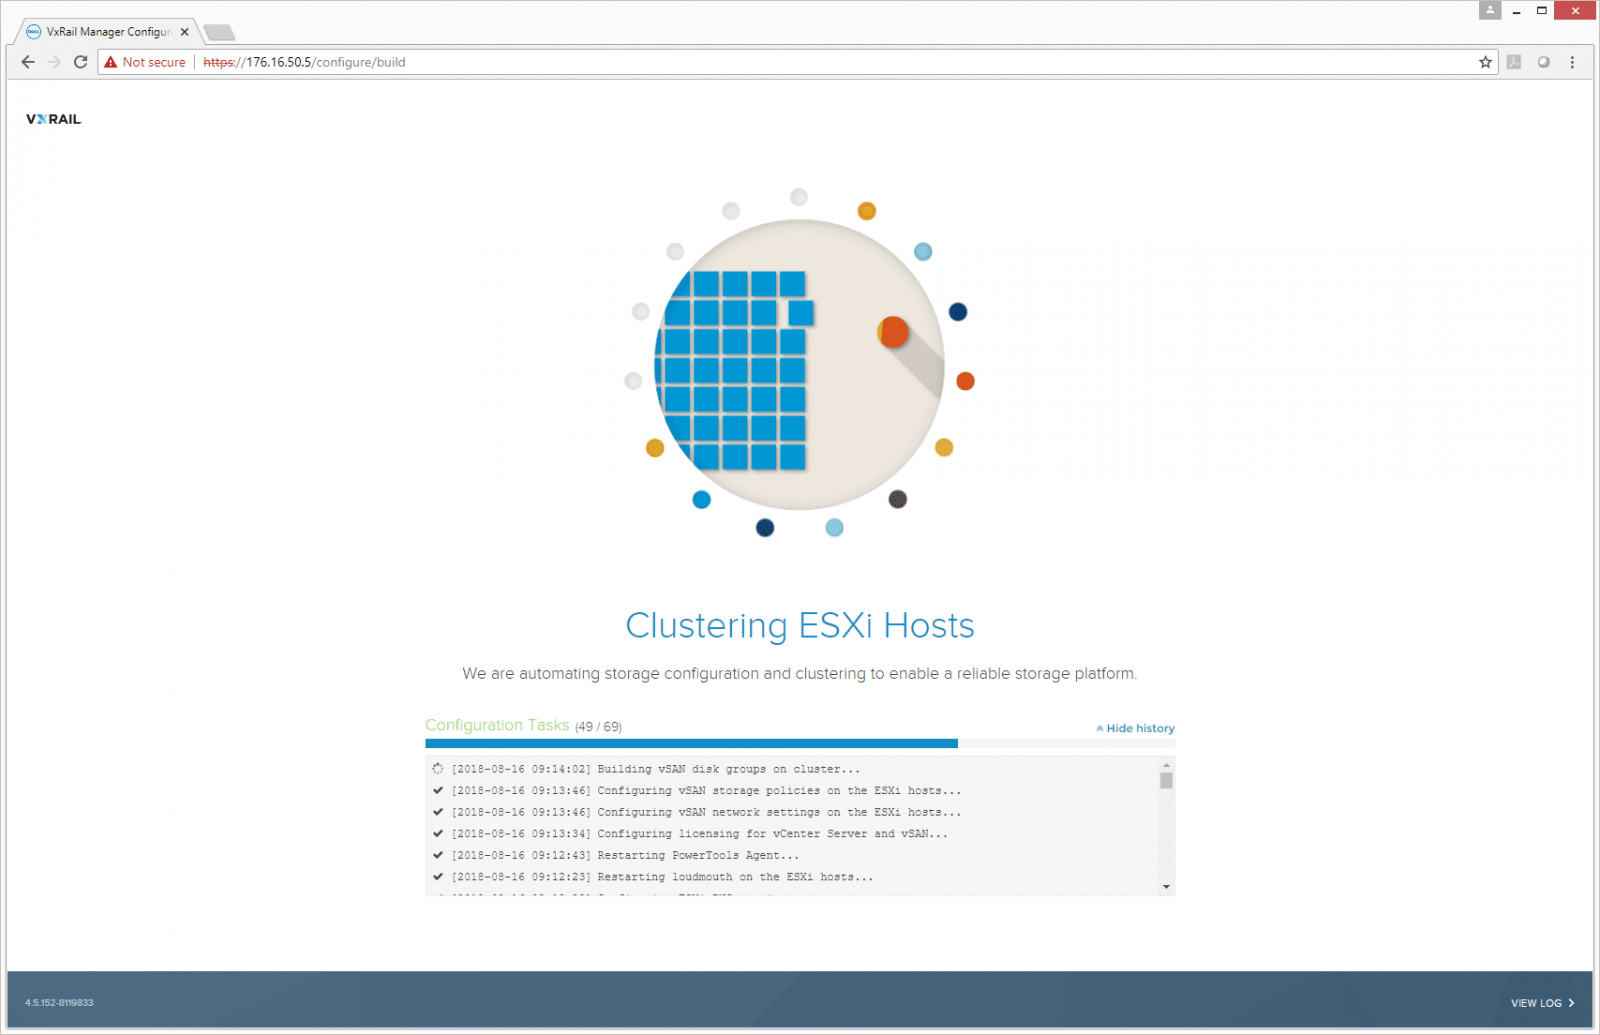The height and width of the screenshot is (1035, 1600).
Task: Click the Not secure warning icon
Action: 111,62
